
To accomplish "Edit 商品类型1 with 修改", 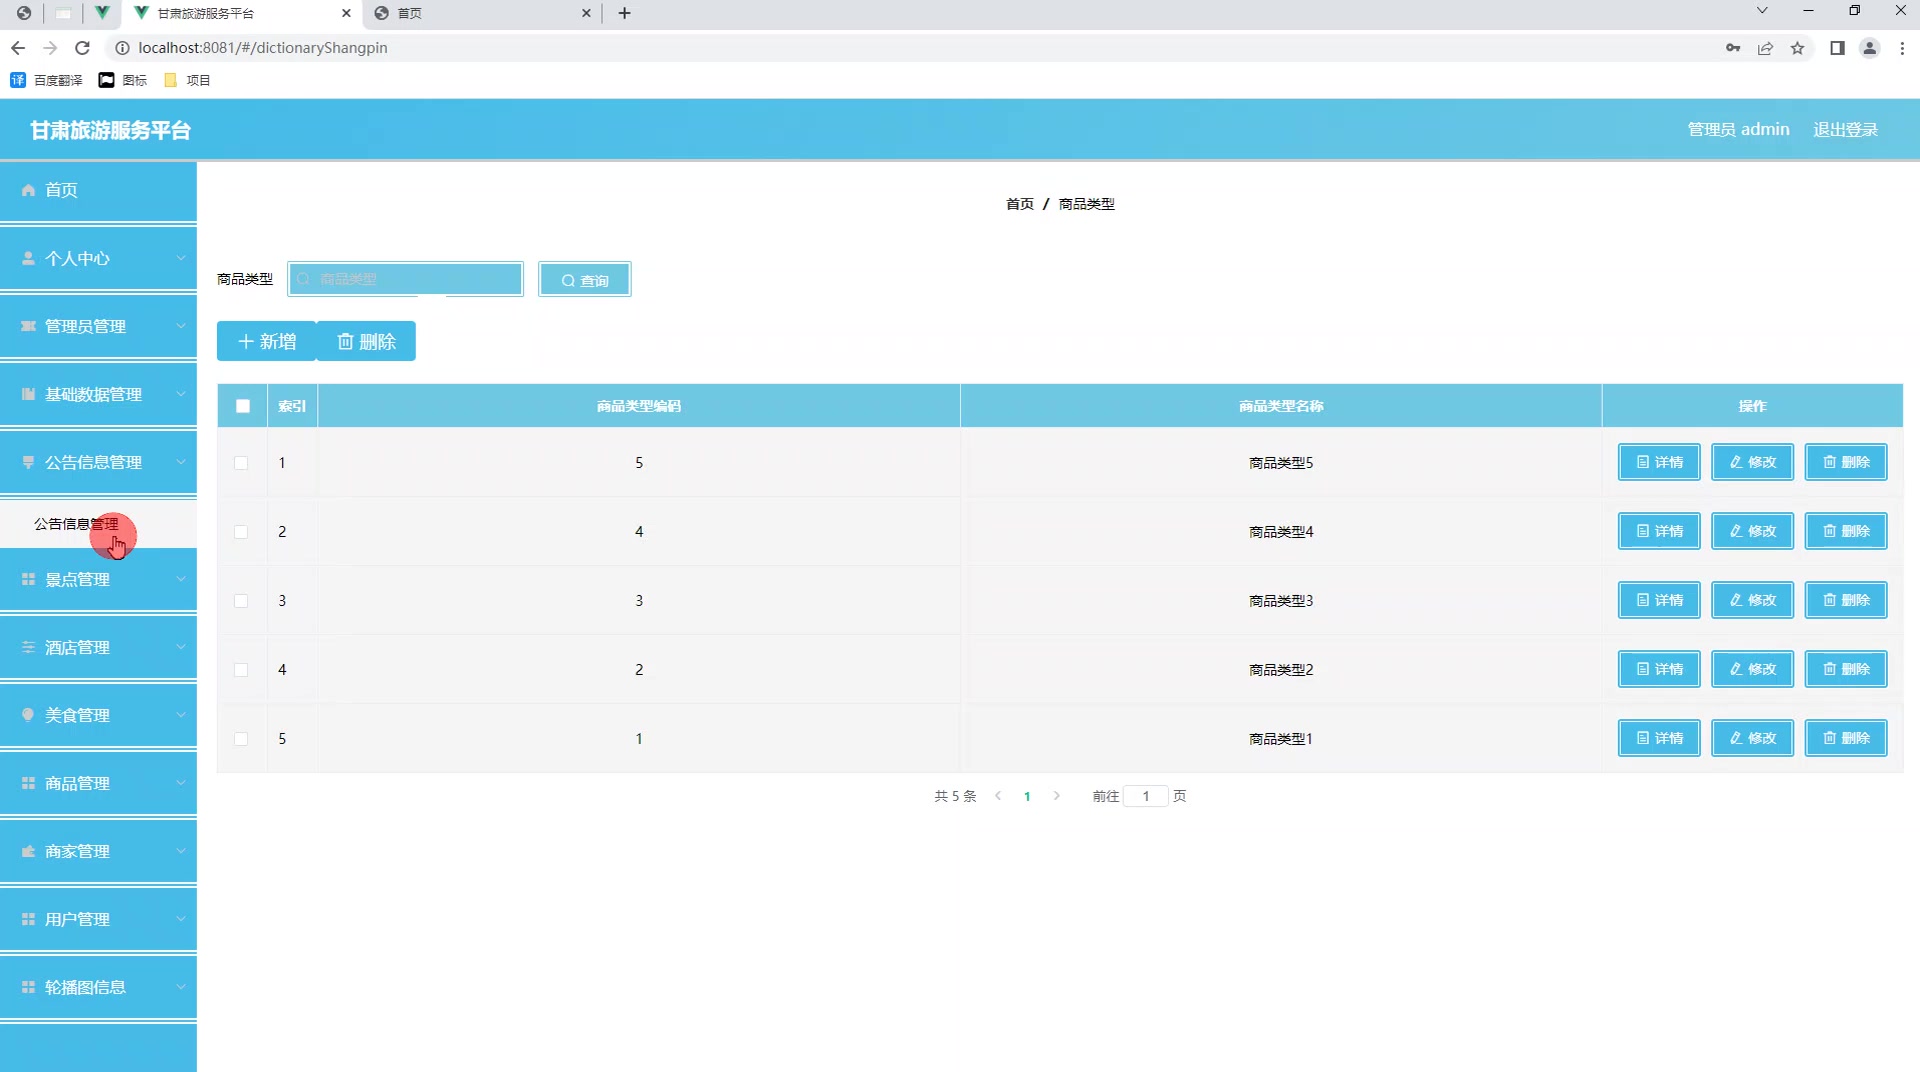I will pyautogui.click(x=1752, y=738).
